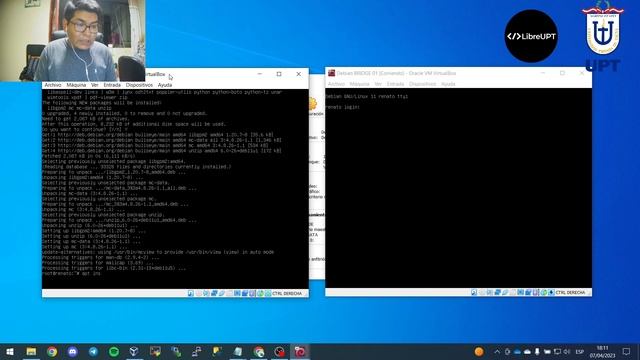Click CTRL DERECHA label in Debian BRIDGE 01 window
The height and width of the screenshot is (360, 640).
pos(570,292)
